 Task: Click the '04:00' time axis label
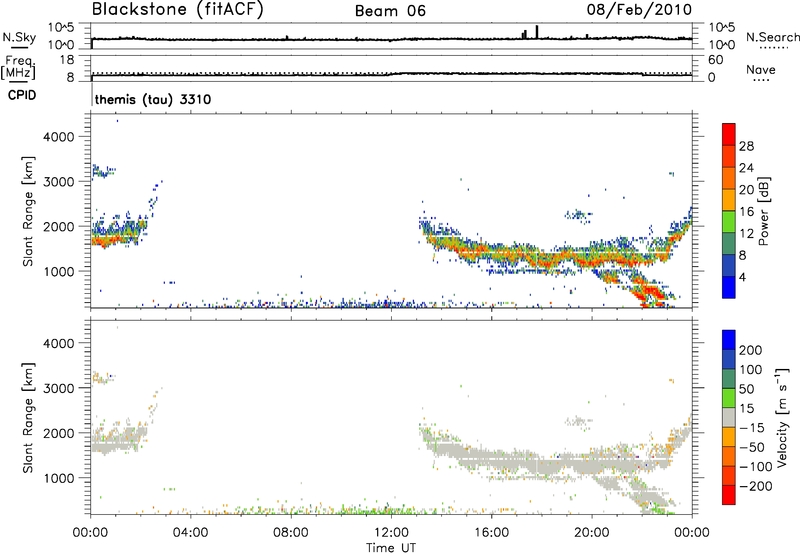pos(191,533)
